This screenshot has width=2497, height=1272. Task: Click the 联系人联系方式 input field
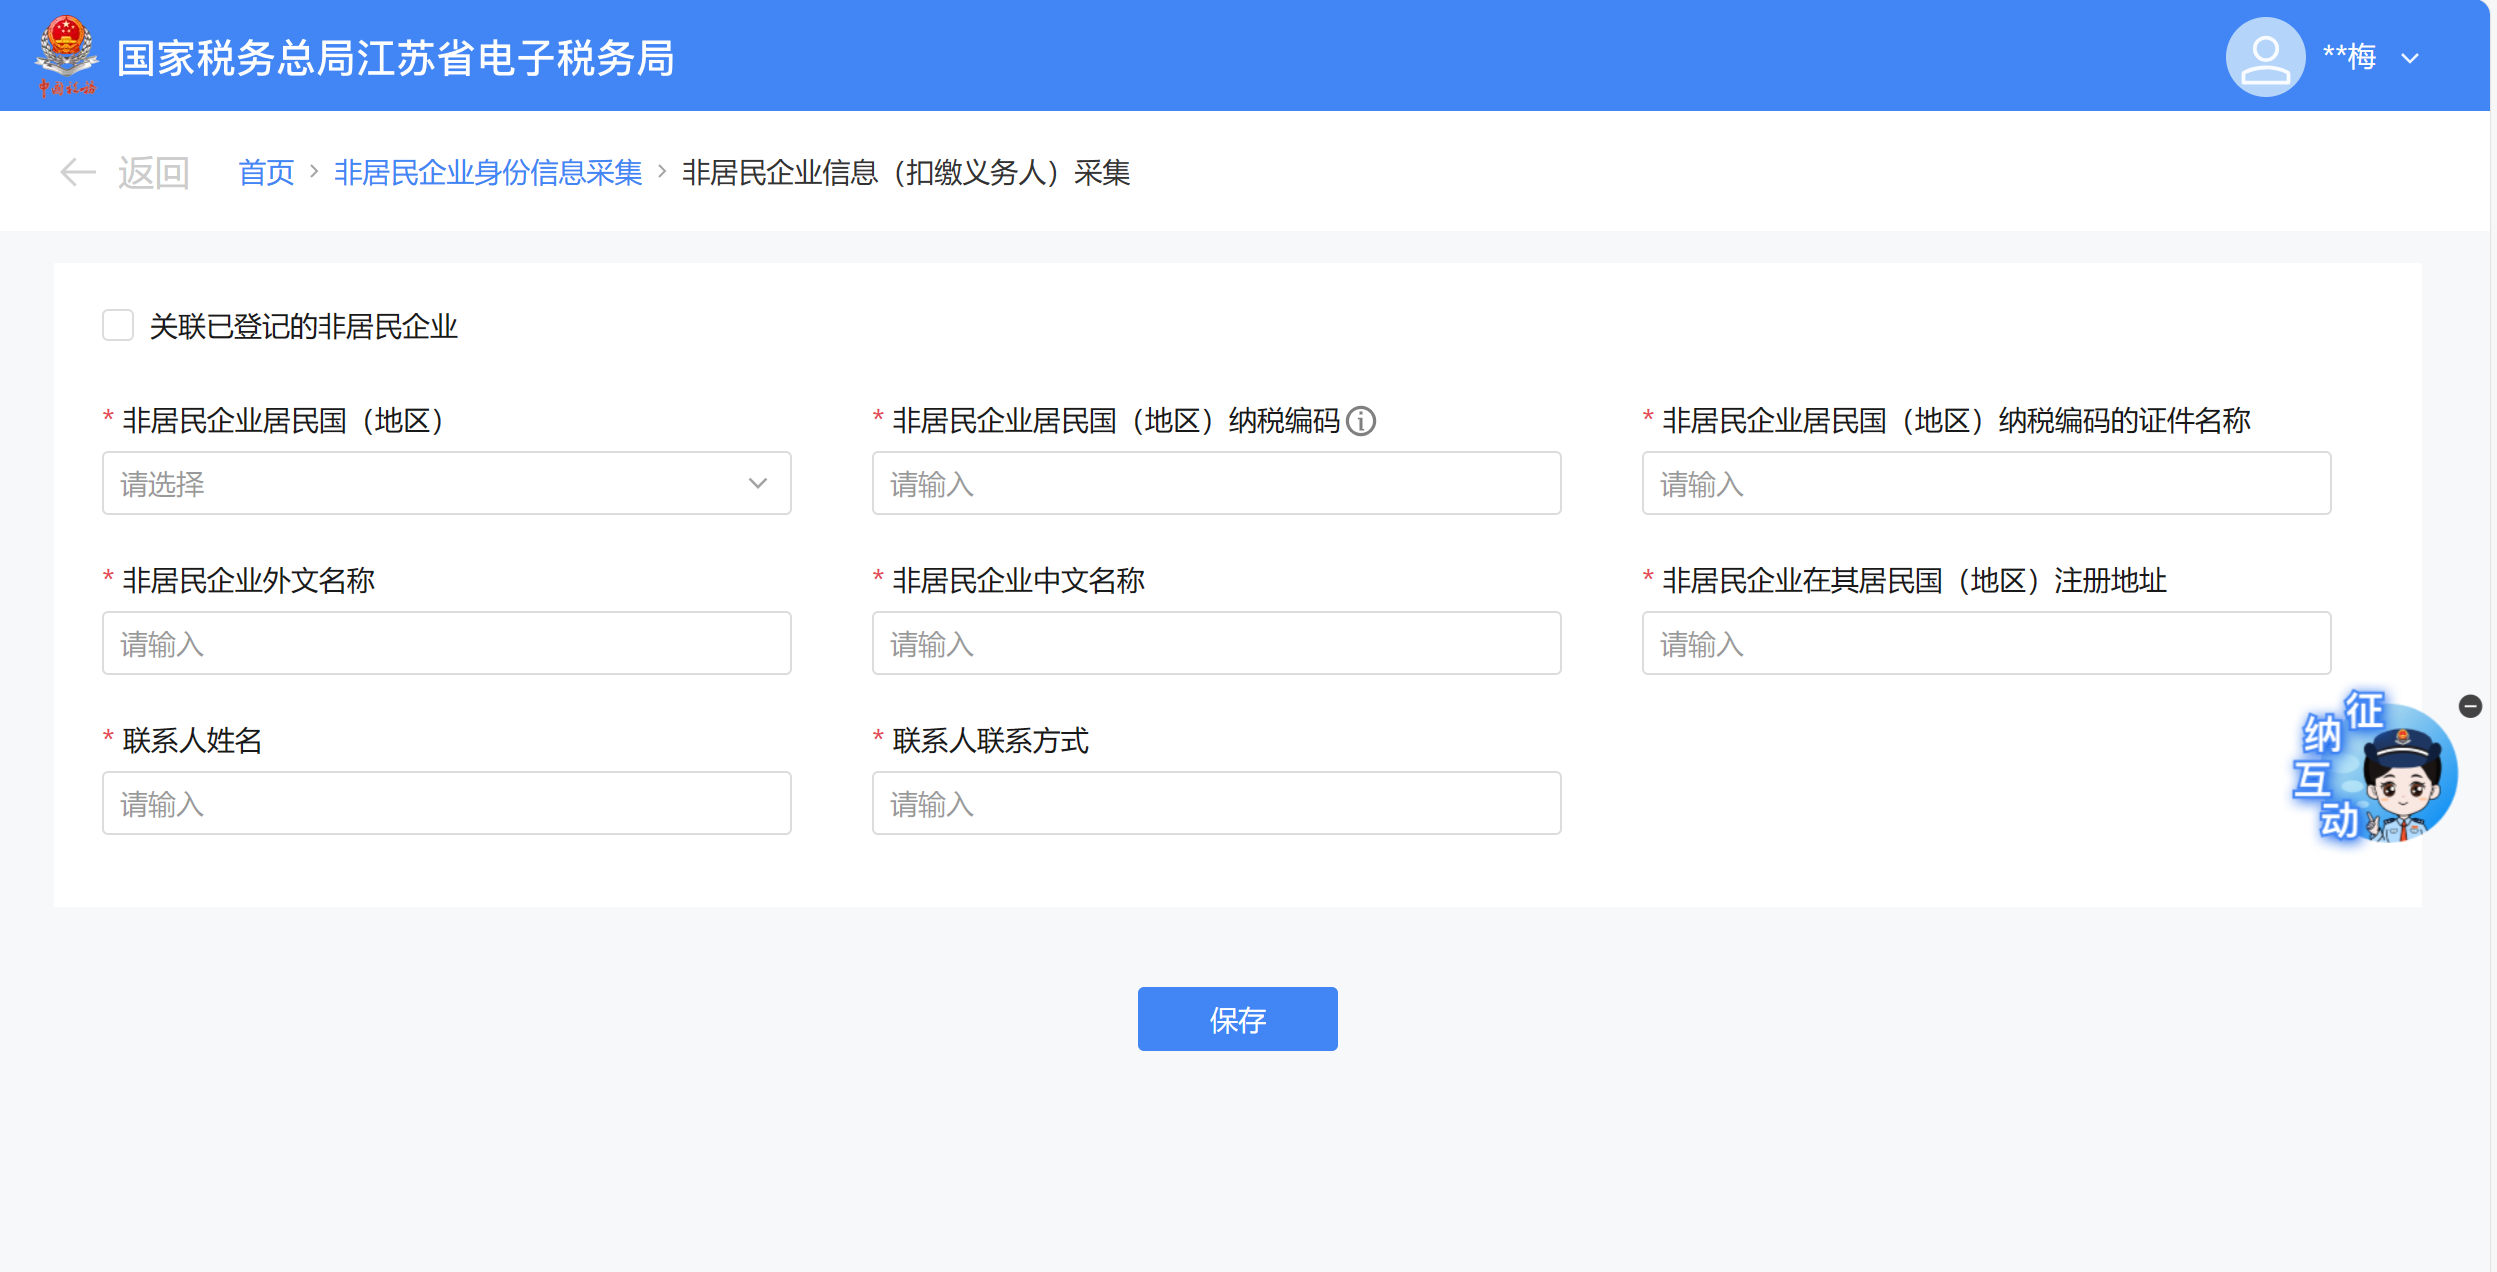1216,804
